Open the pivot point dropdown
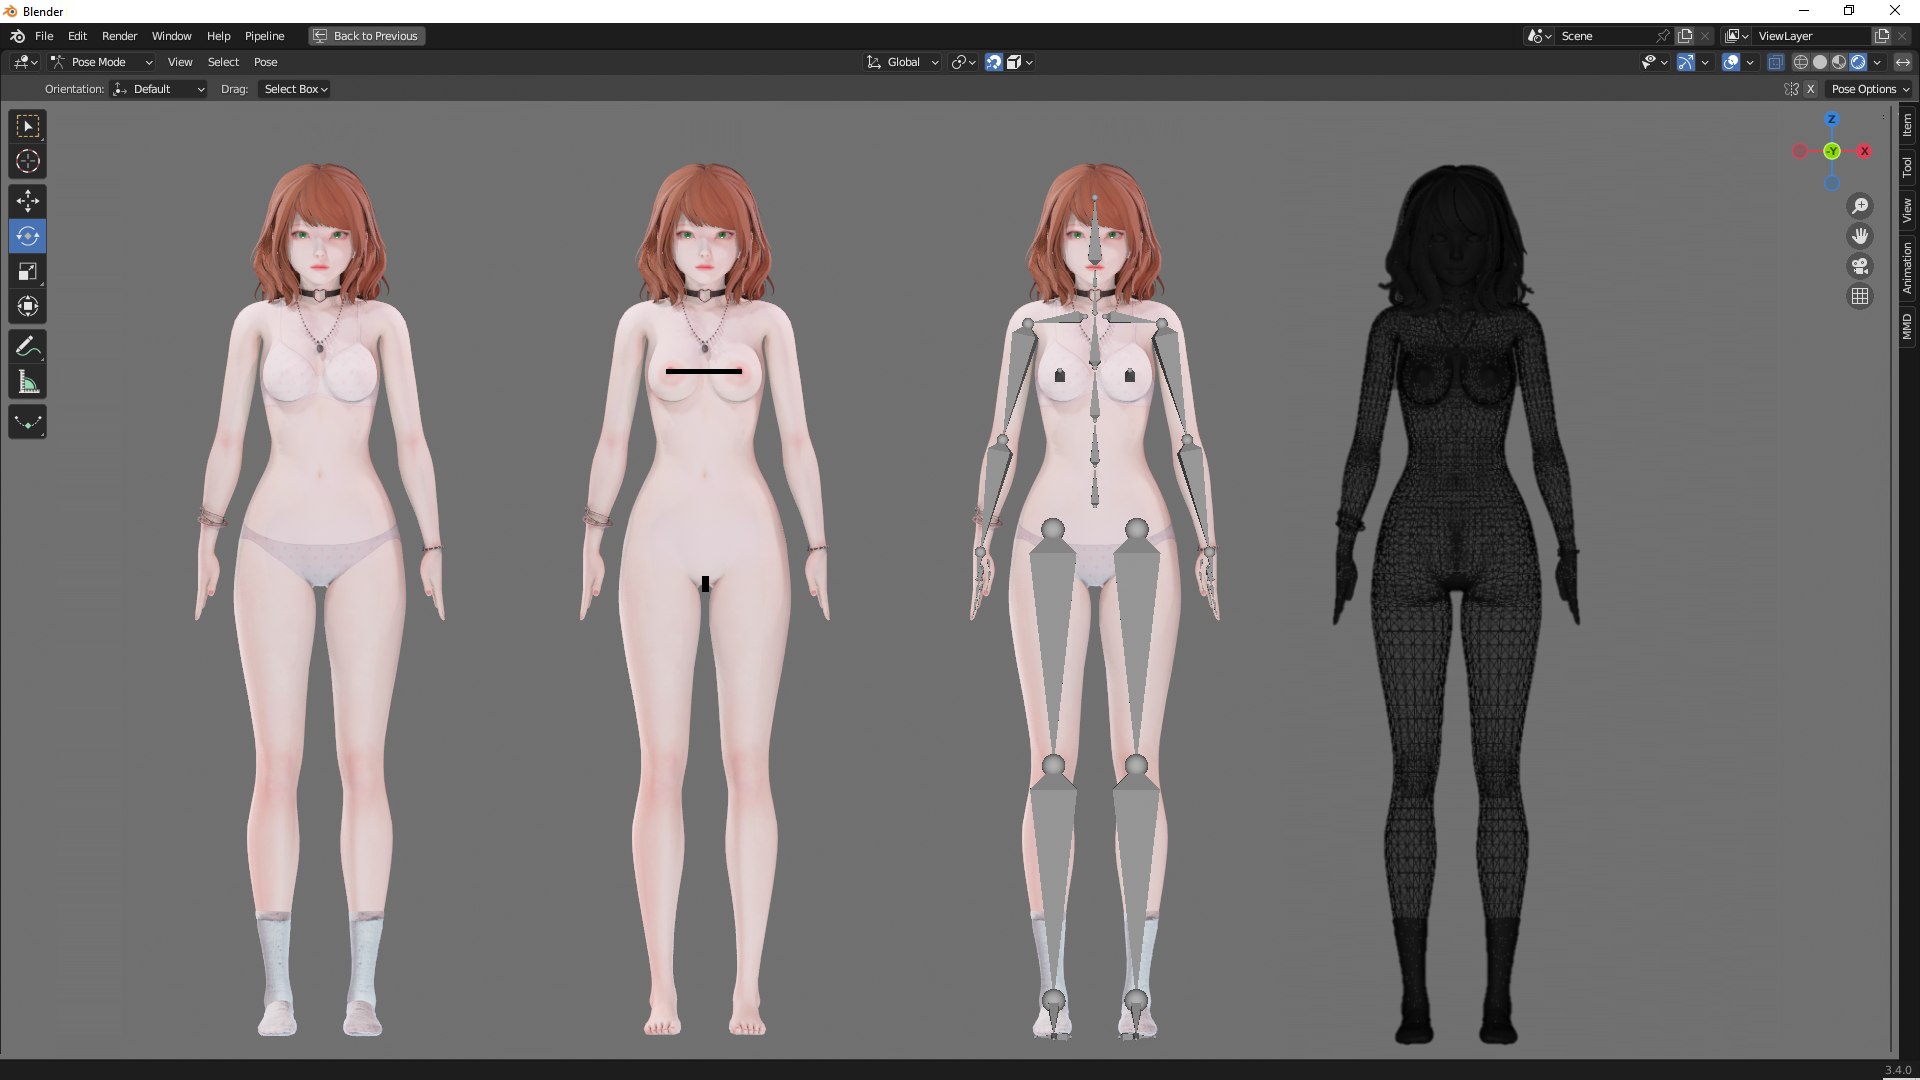 (963, 62)
